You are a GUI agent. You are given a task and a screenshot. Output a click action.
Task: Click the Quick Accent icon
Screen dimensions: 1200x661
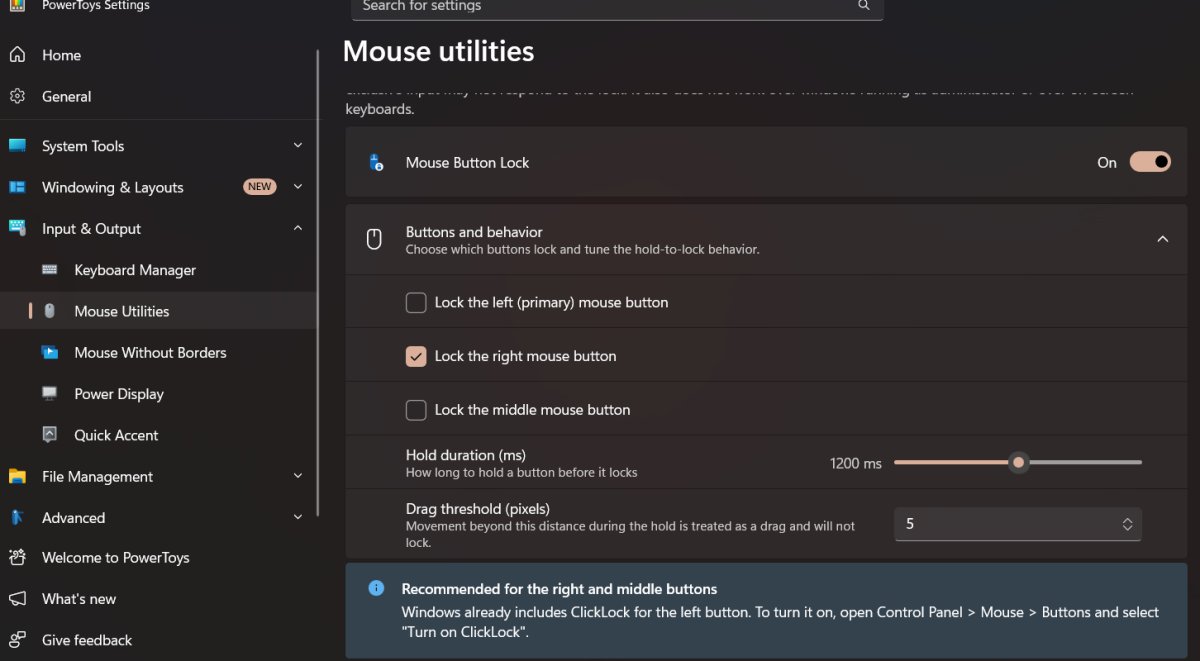50,435
